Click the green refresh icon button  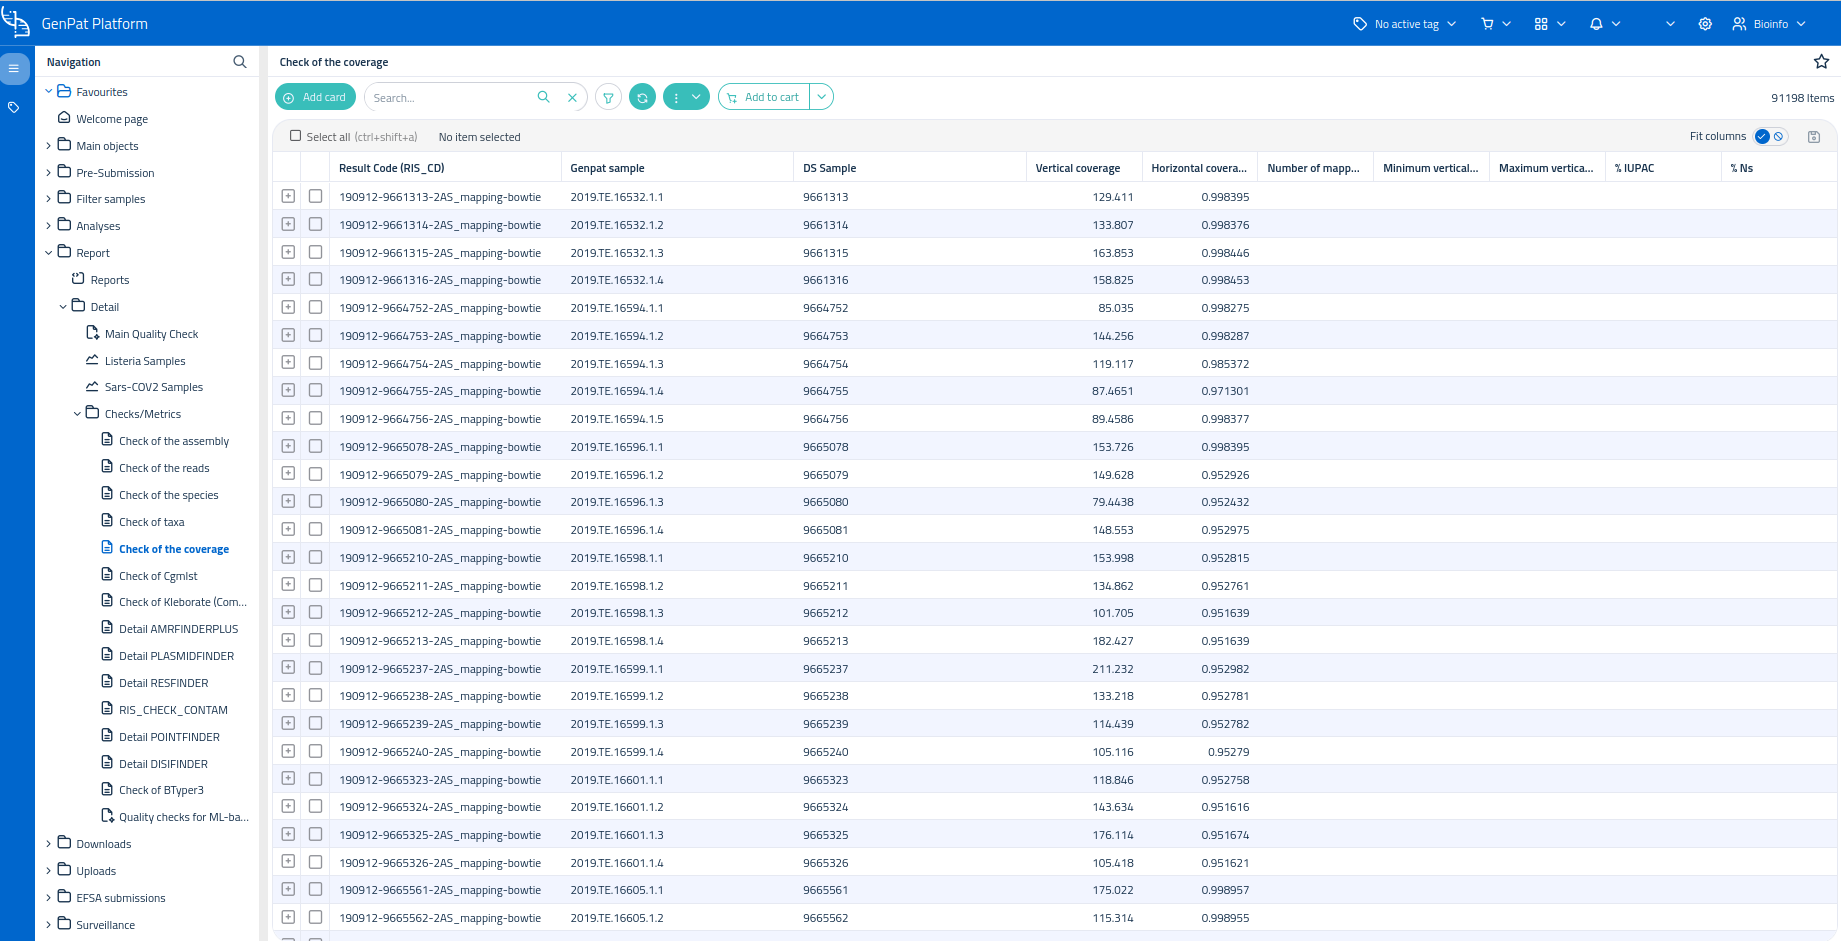click(643, 97)
